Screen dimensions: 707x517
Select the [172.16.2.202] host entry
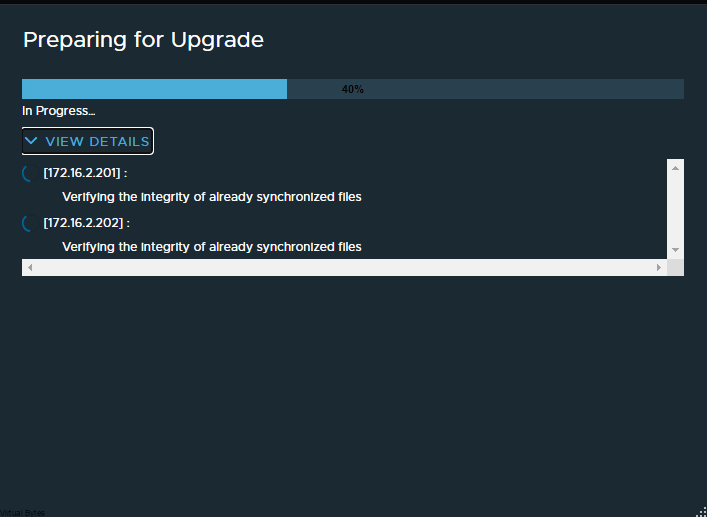(x=87, y=223)
